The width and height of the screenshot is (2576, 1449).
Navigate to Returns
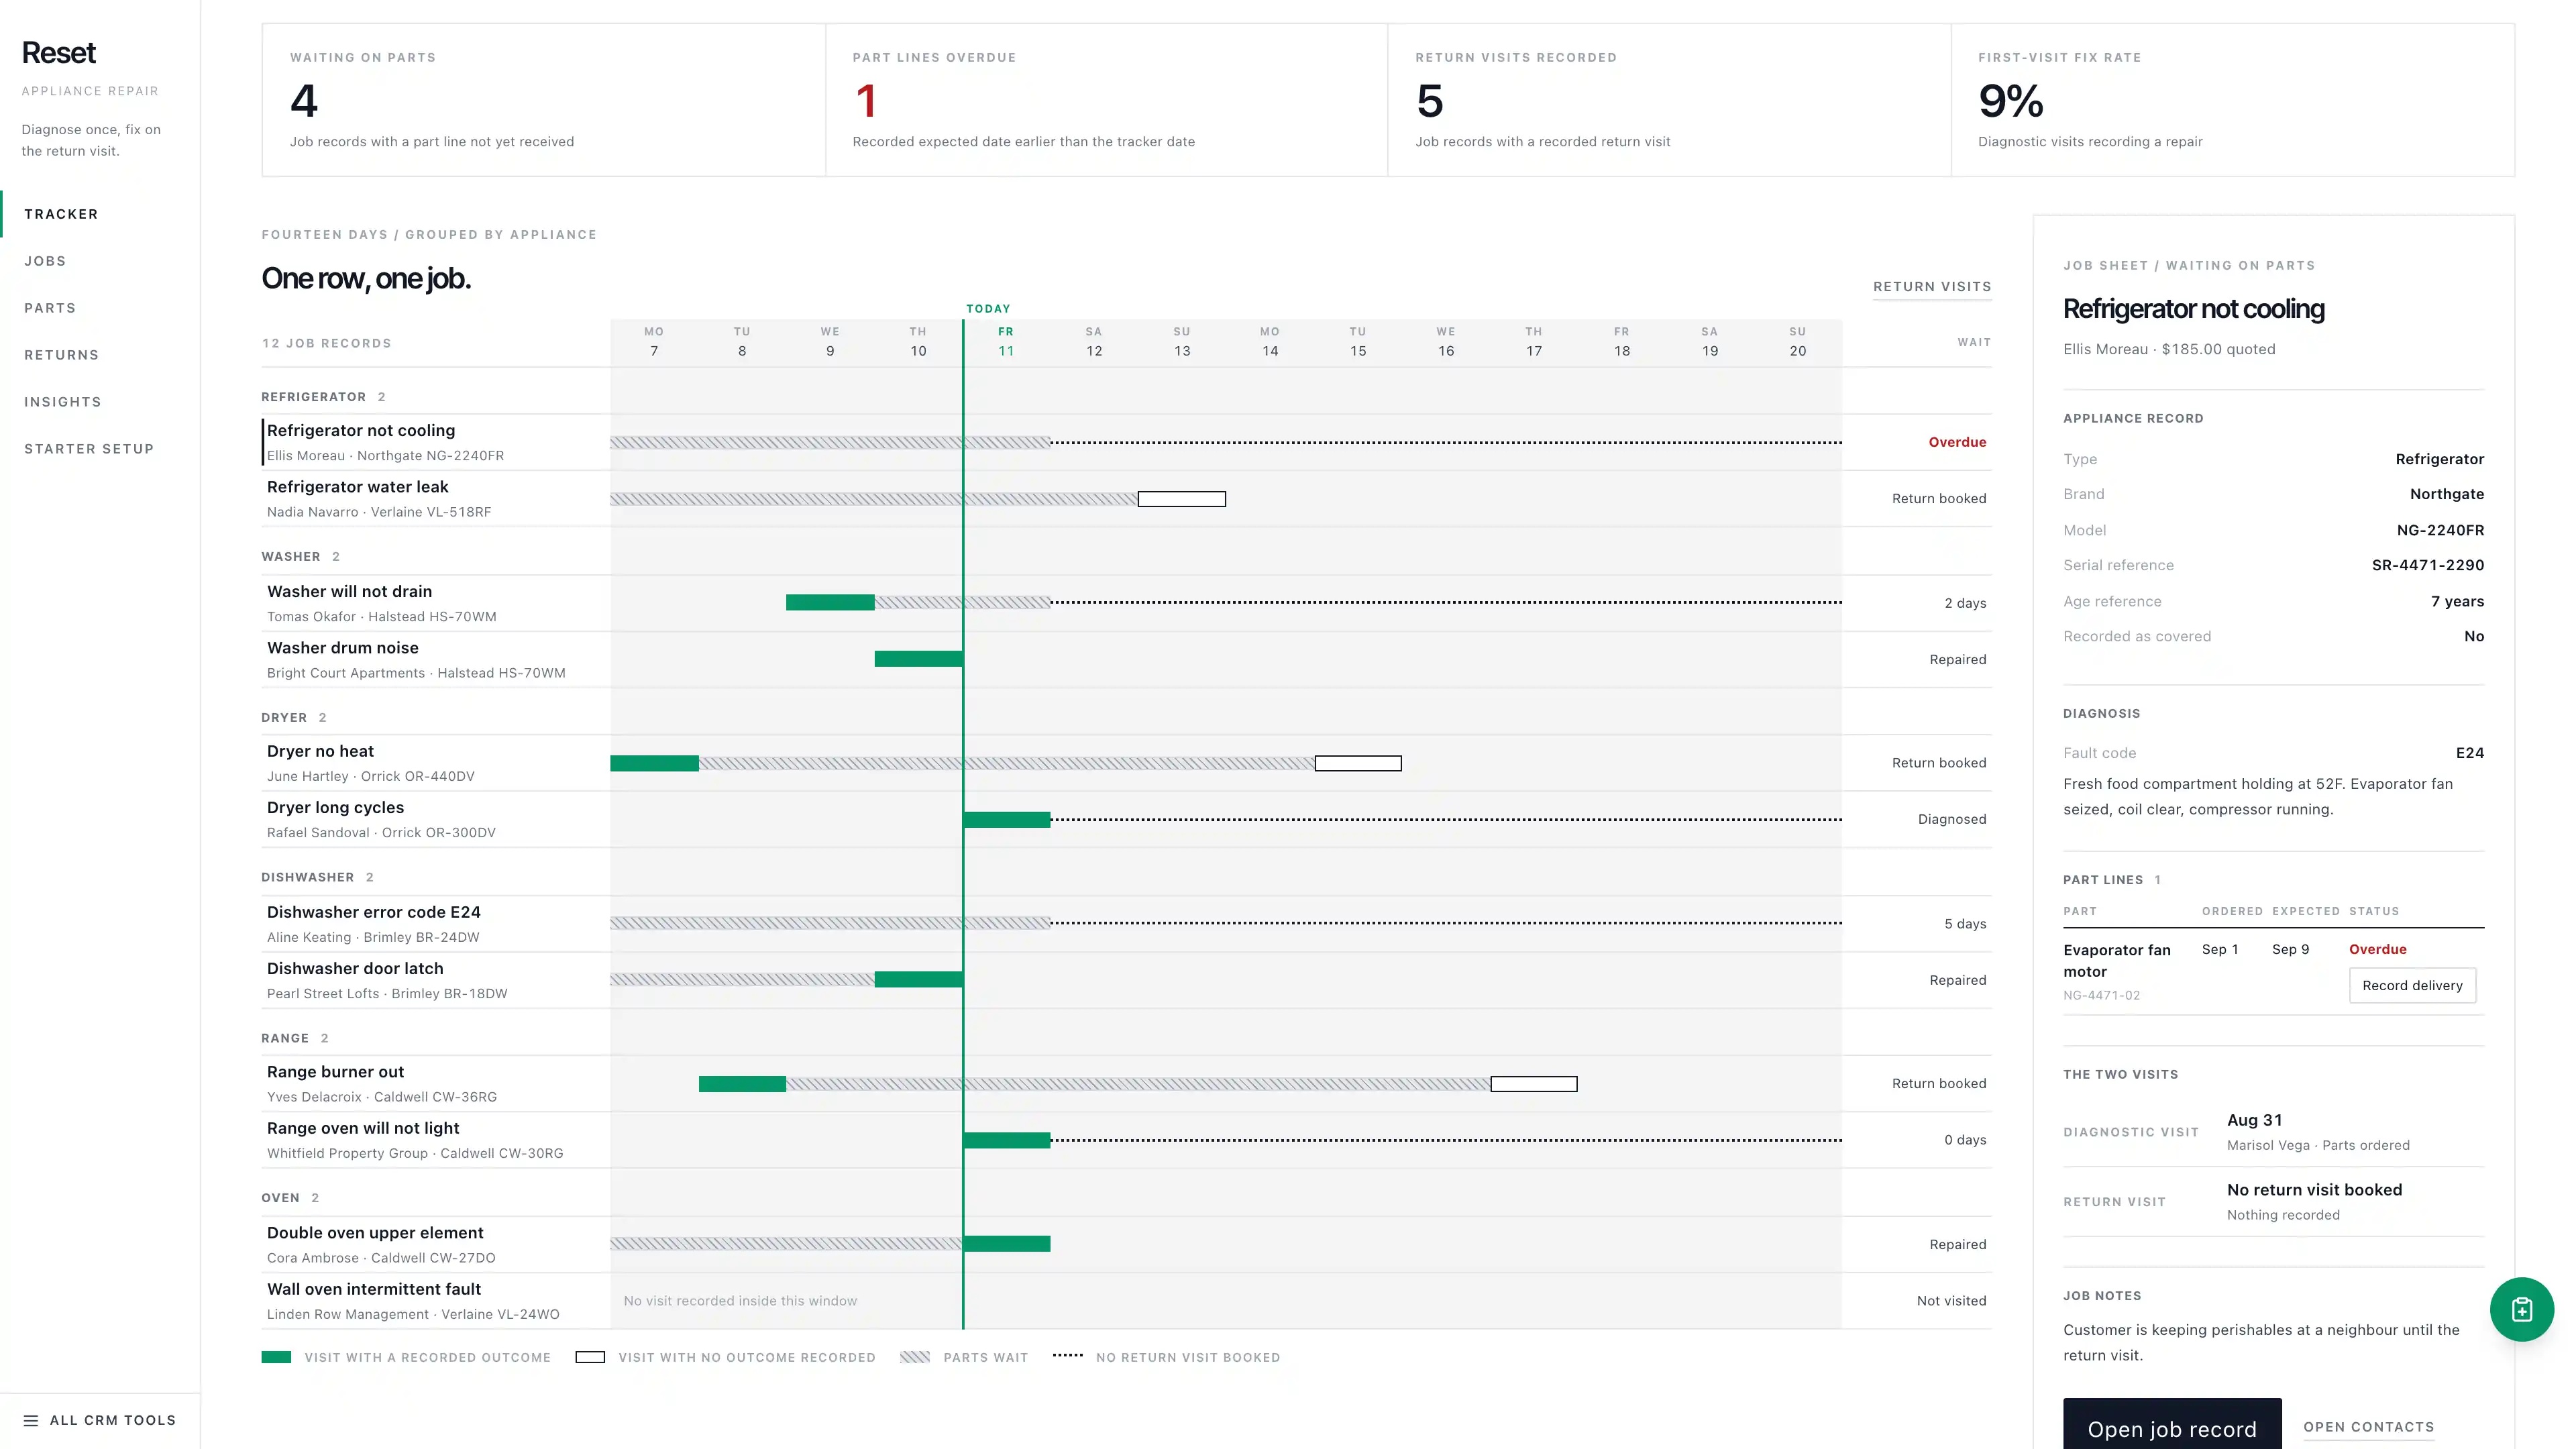coord(100,355)
